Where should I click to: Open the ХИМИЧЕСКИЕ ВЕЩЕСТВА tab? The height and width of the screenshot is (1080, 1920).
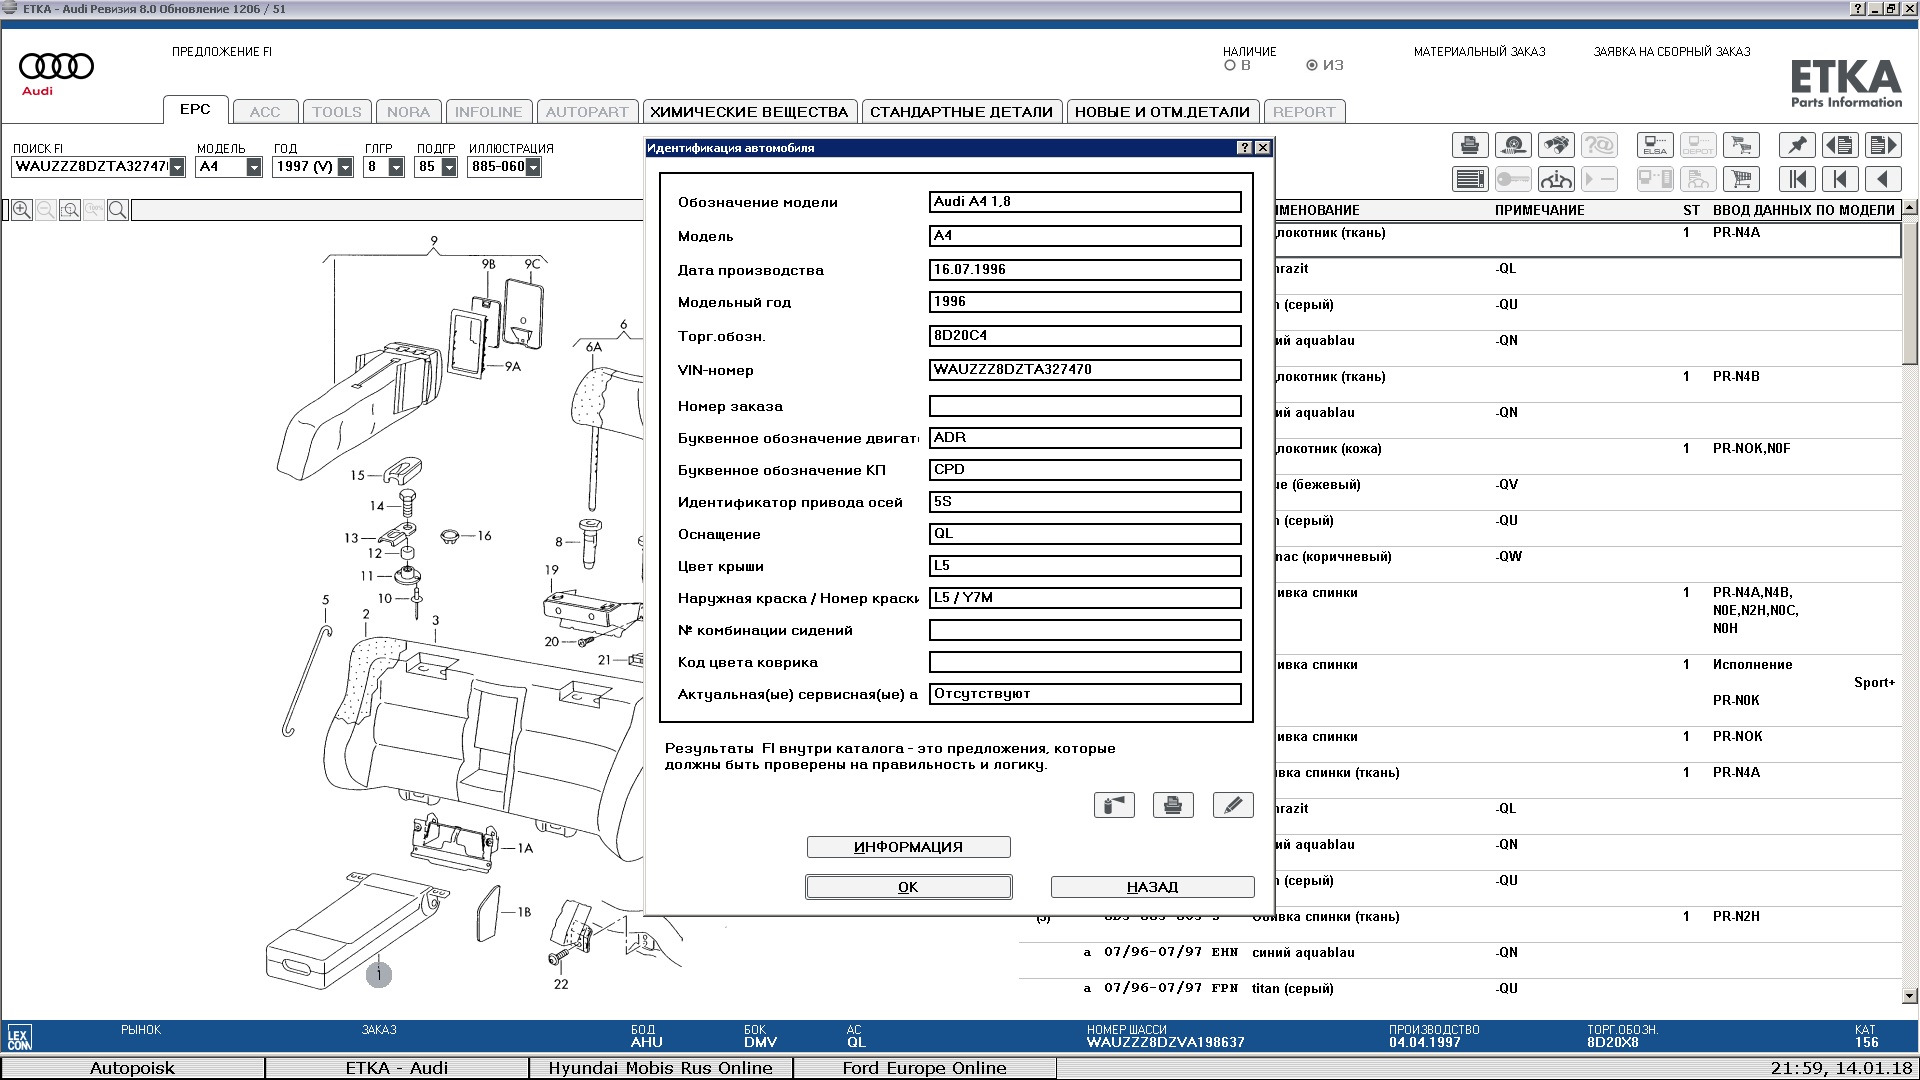coord(749,112)
